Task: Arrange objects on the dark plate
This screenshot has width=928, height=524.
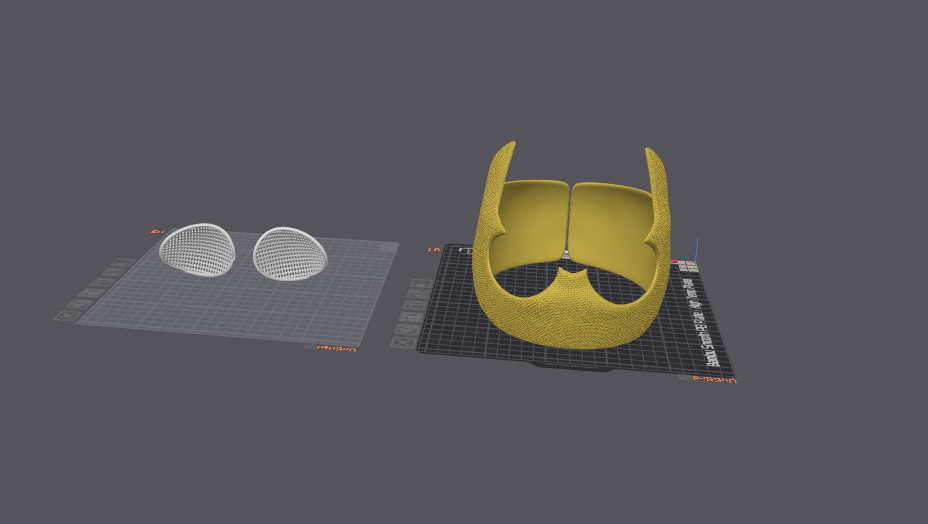Action: click(x=412, y=317)
